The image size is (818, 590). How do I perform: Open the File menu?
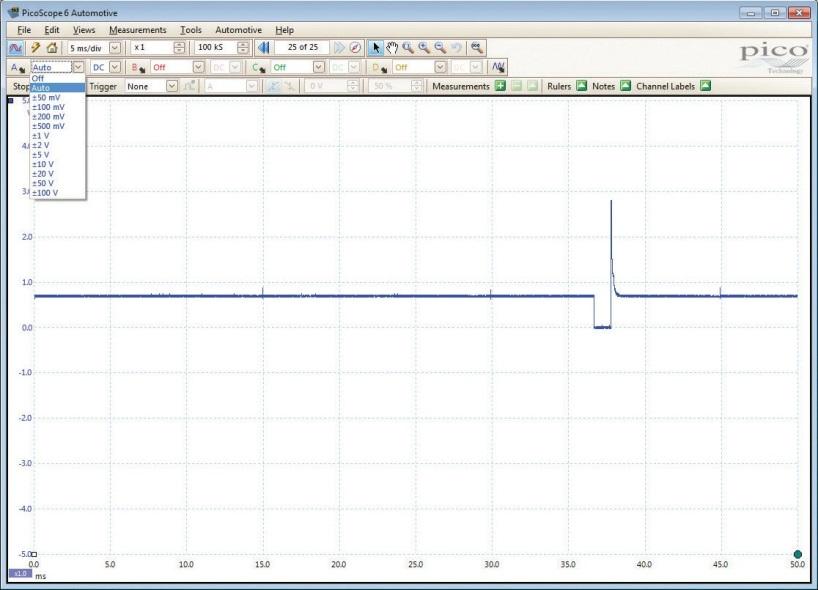(x=24, y=30)
